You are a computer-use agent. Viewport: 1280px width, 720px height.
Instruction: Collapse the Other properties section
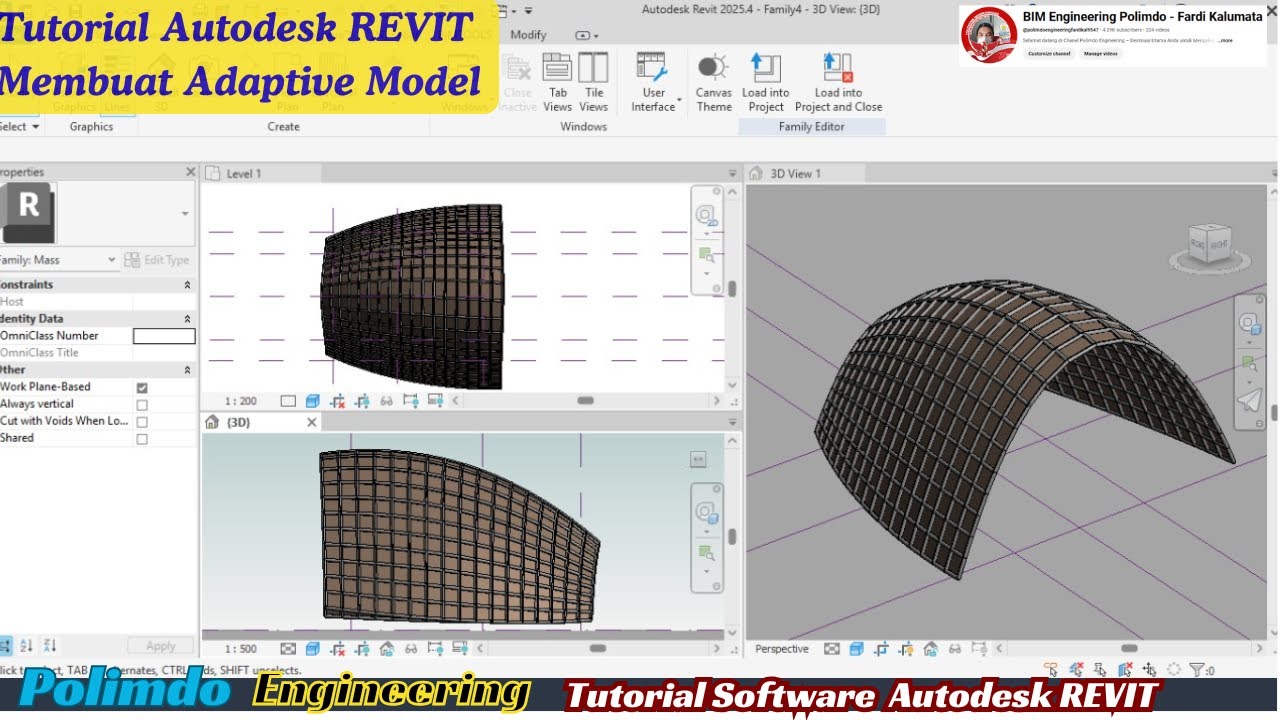point(187,370)
